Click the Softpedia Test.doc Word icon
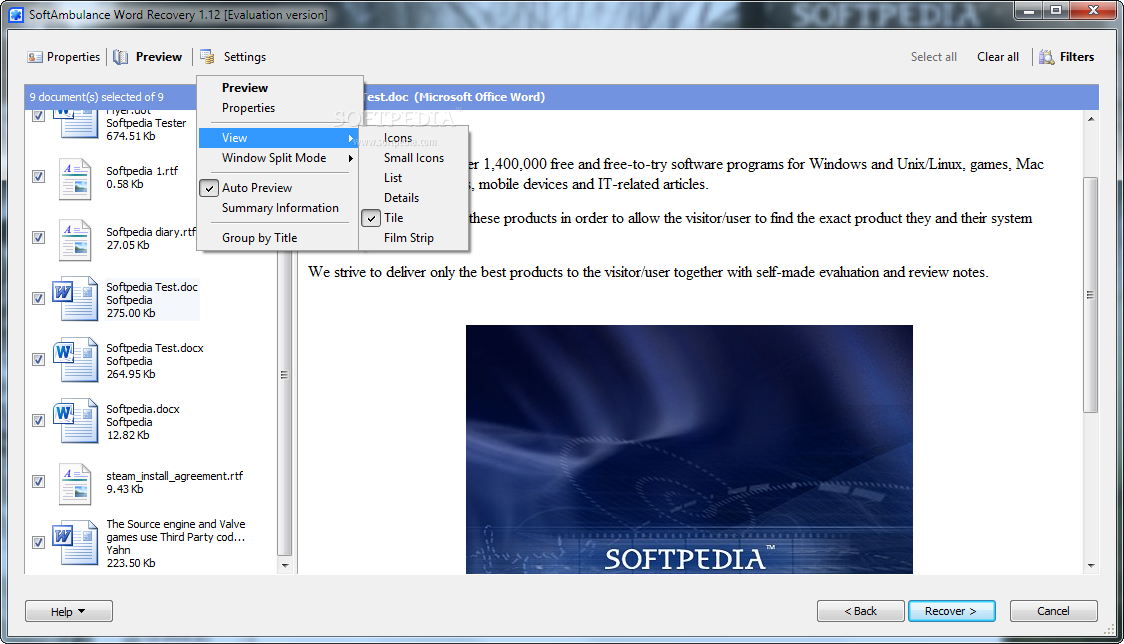 [75, 298]
